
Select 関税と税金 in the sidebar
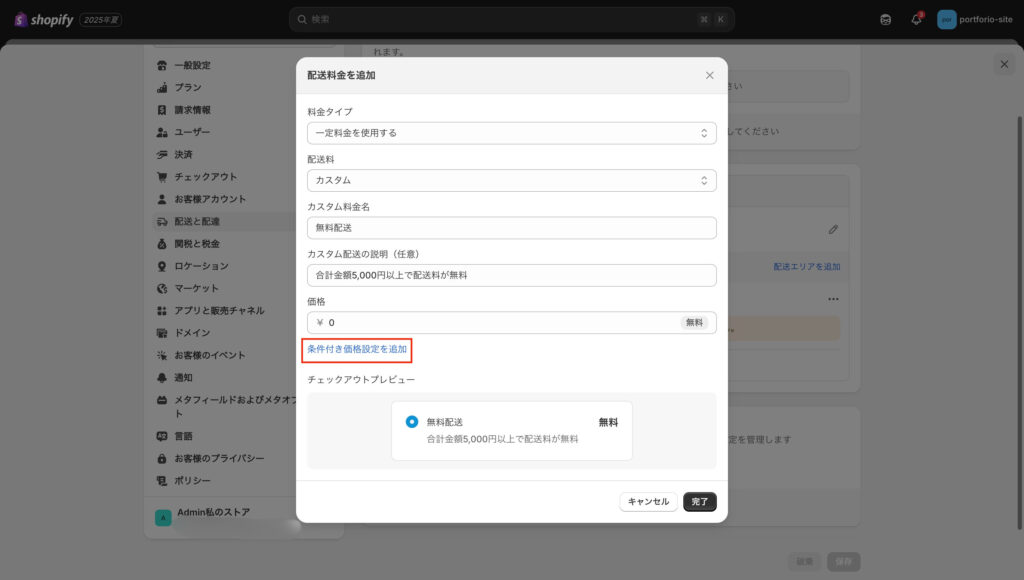[x=196, y=244]
